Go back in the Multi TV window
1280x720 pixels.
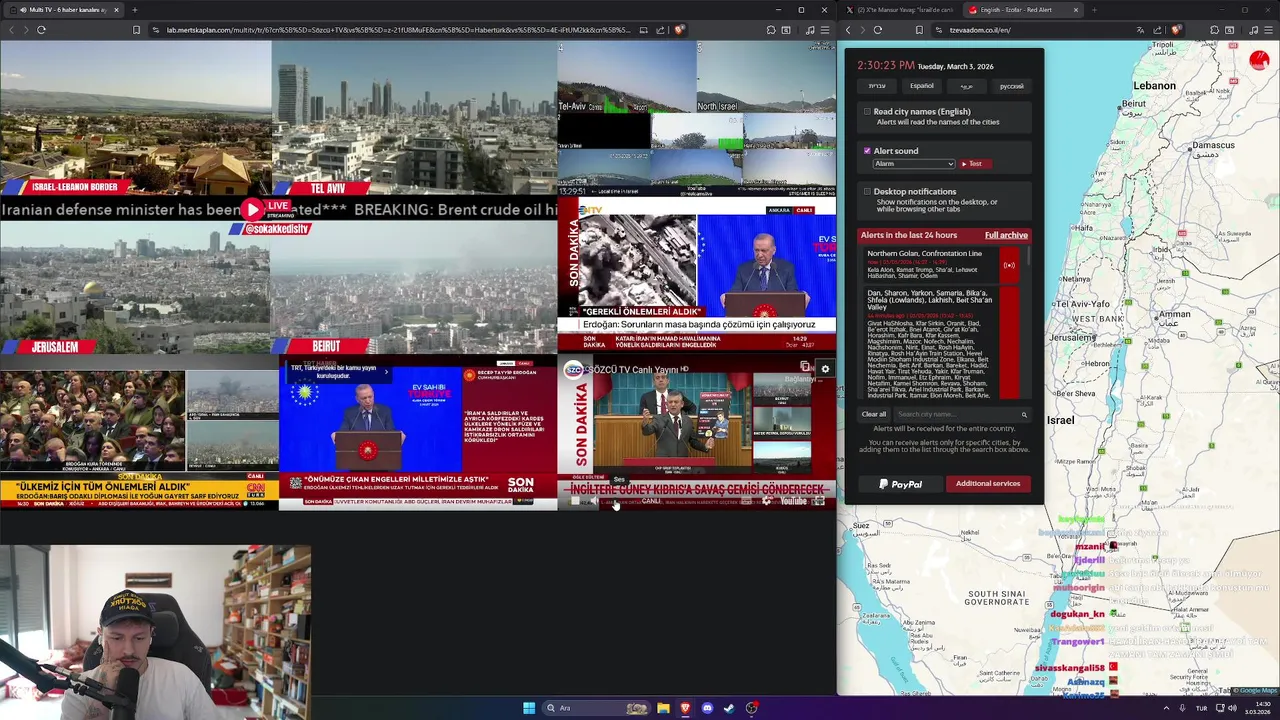11,30
